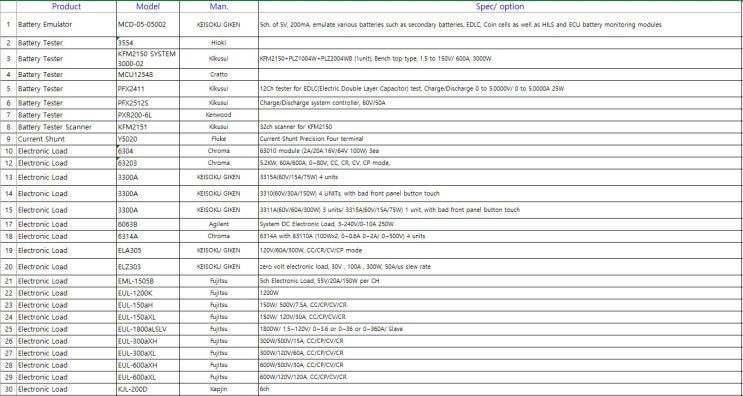Select spec 'Current Shunt Precision Four terminal'
The height and width of the screenshot is (396, 743).
500,139
